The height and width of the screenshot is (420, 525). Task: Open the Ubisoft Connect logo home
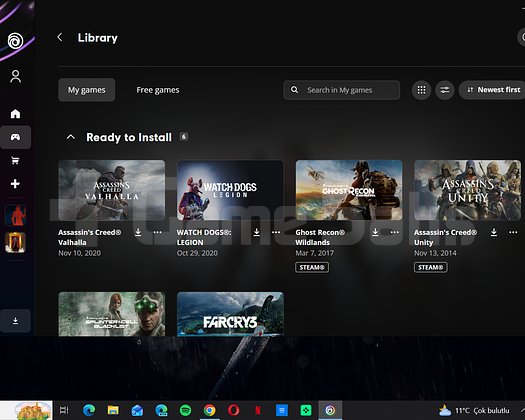[15, 41]
